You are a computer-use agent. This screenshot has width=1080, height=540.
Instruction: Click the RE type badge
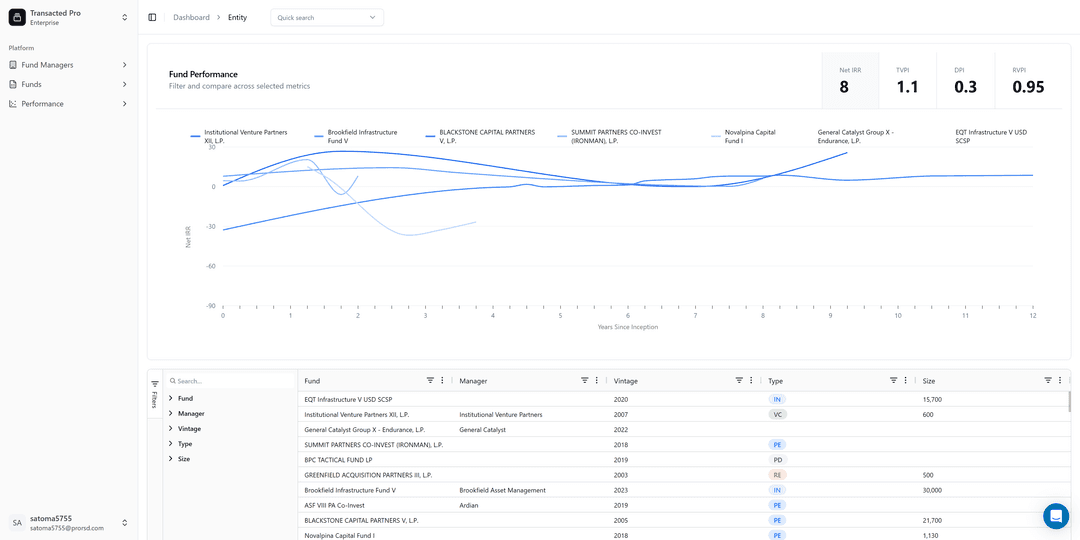(777, 475)
